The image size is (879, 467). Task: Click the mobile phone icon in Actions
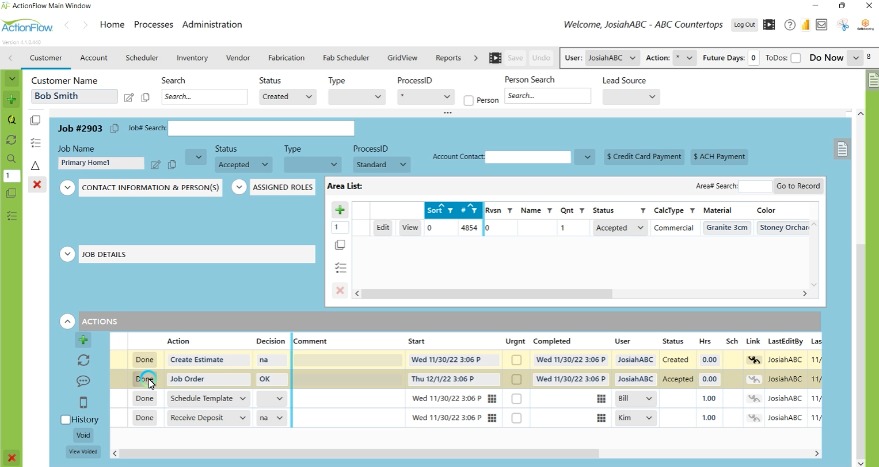click(84, 402)
